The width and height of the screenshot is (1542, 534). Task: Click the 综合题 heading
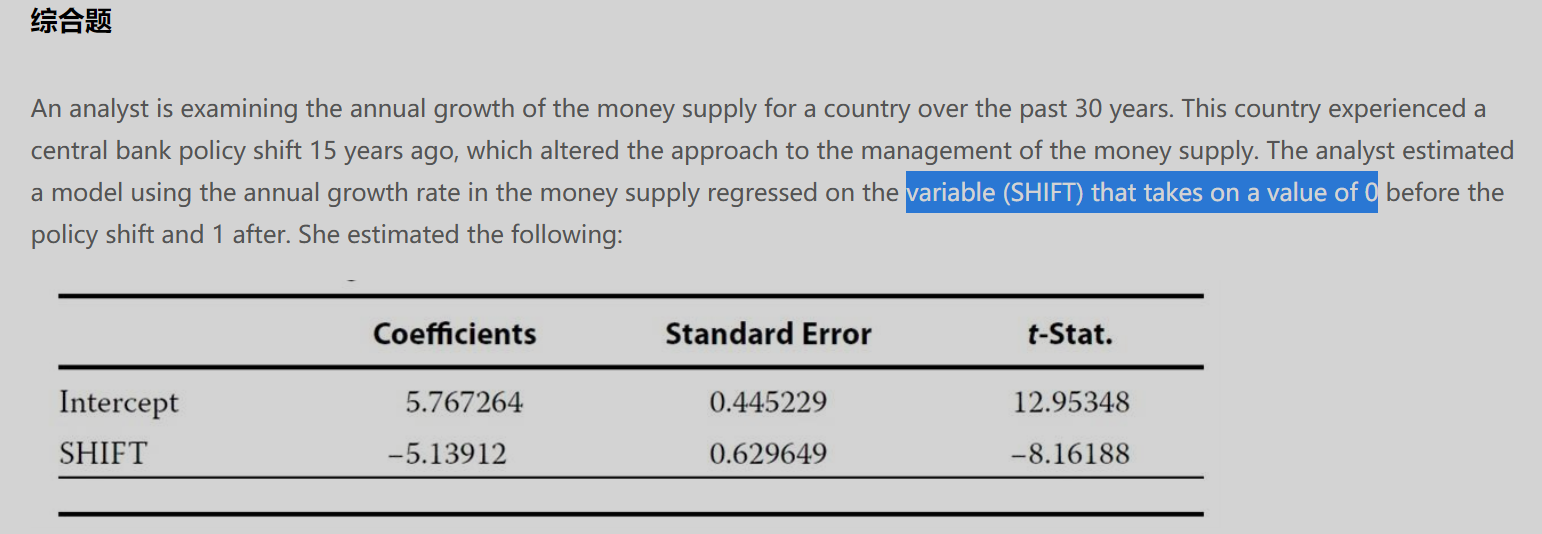pyautogui.click(x=71, y=21)
